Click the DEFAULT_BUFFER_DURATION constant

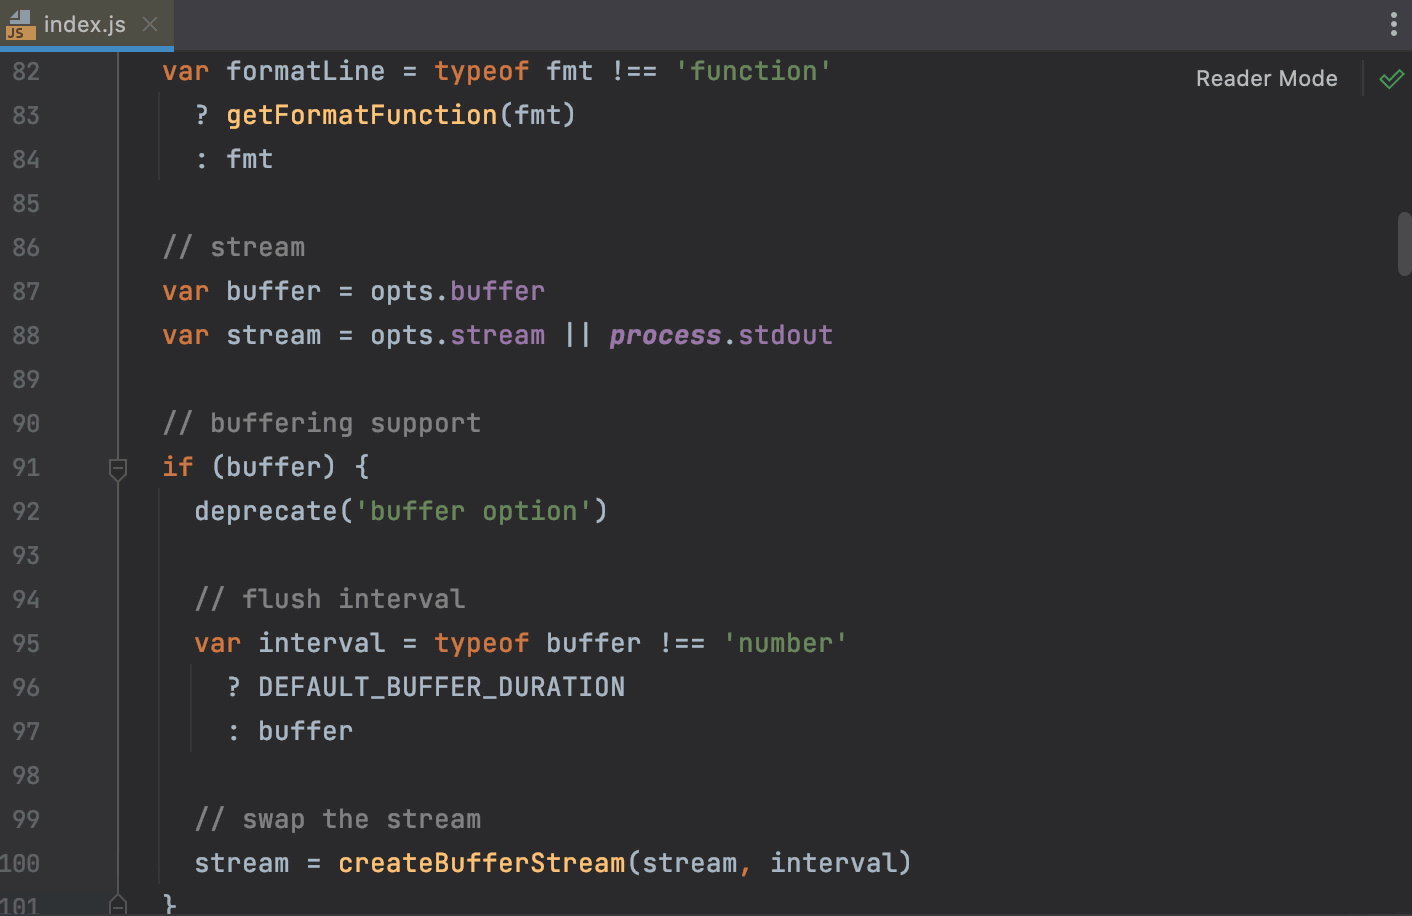(441, 686)
